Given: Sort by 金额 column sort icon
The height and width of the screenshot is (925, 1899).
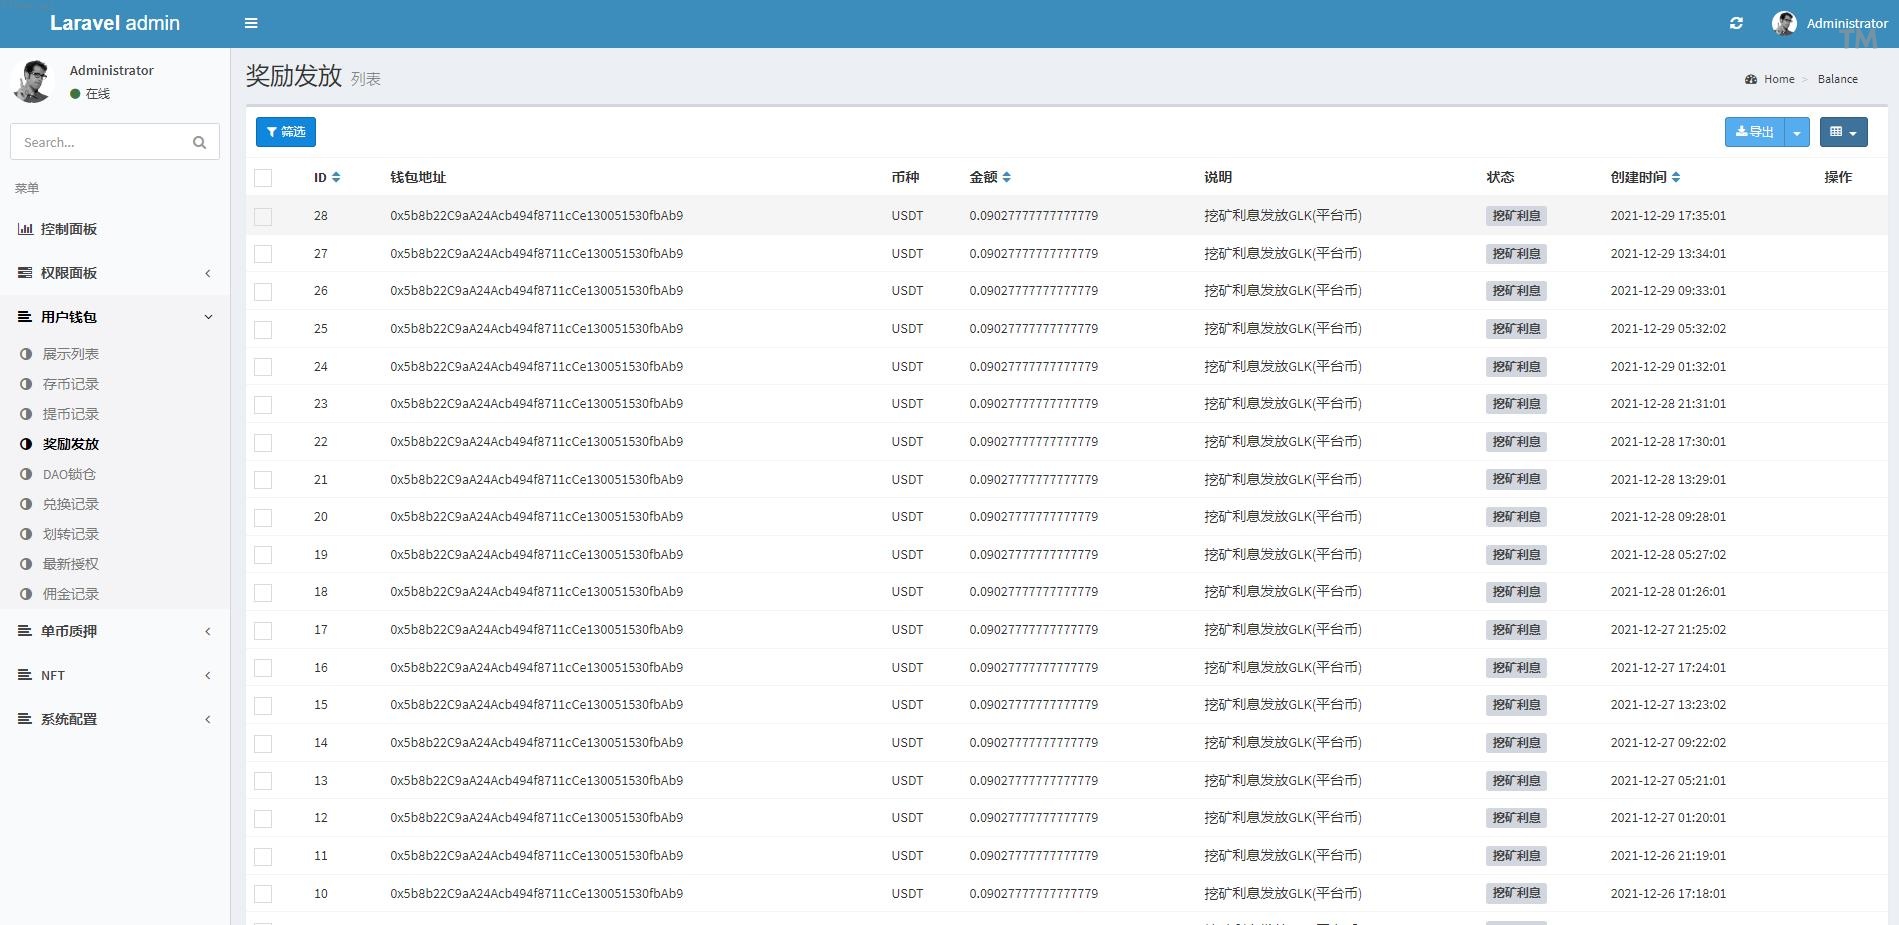Looking at the screenshot, I should pyautogui.click(x=1006, y=177).
